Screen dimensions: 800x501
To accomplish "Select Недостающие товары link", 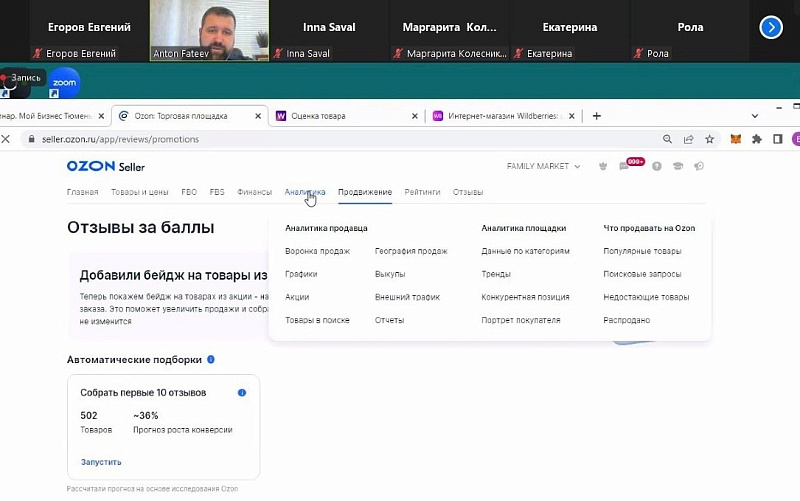I will pyautogui.click(x=646, y=297).
